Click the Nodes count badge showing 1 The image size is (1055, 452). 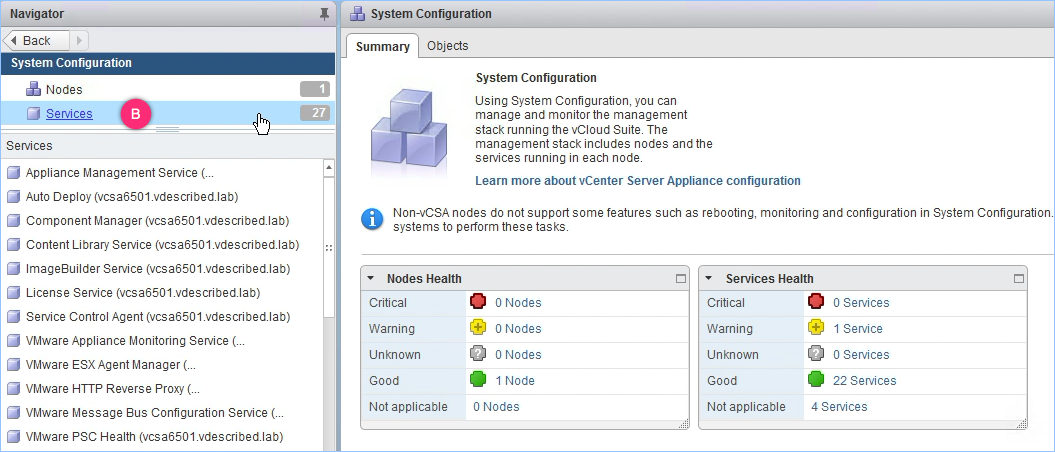[x=315, y=89]
